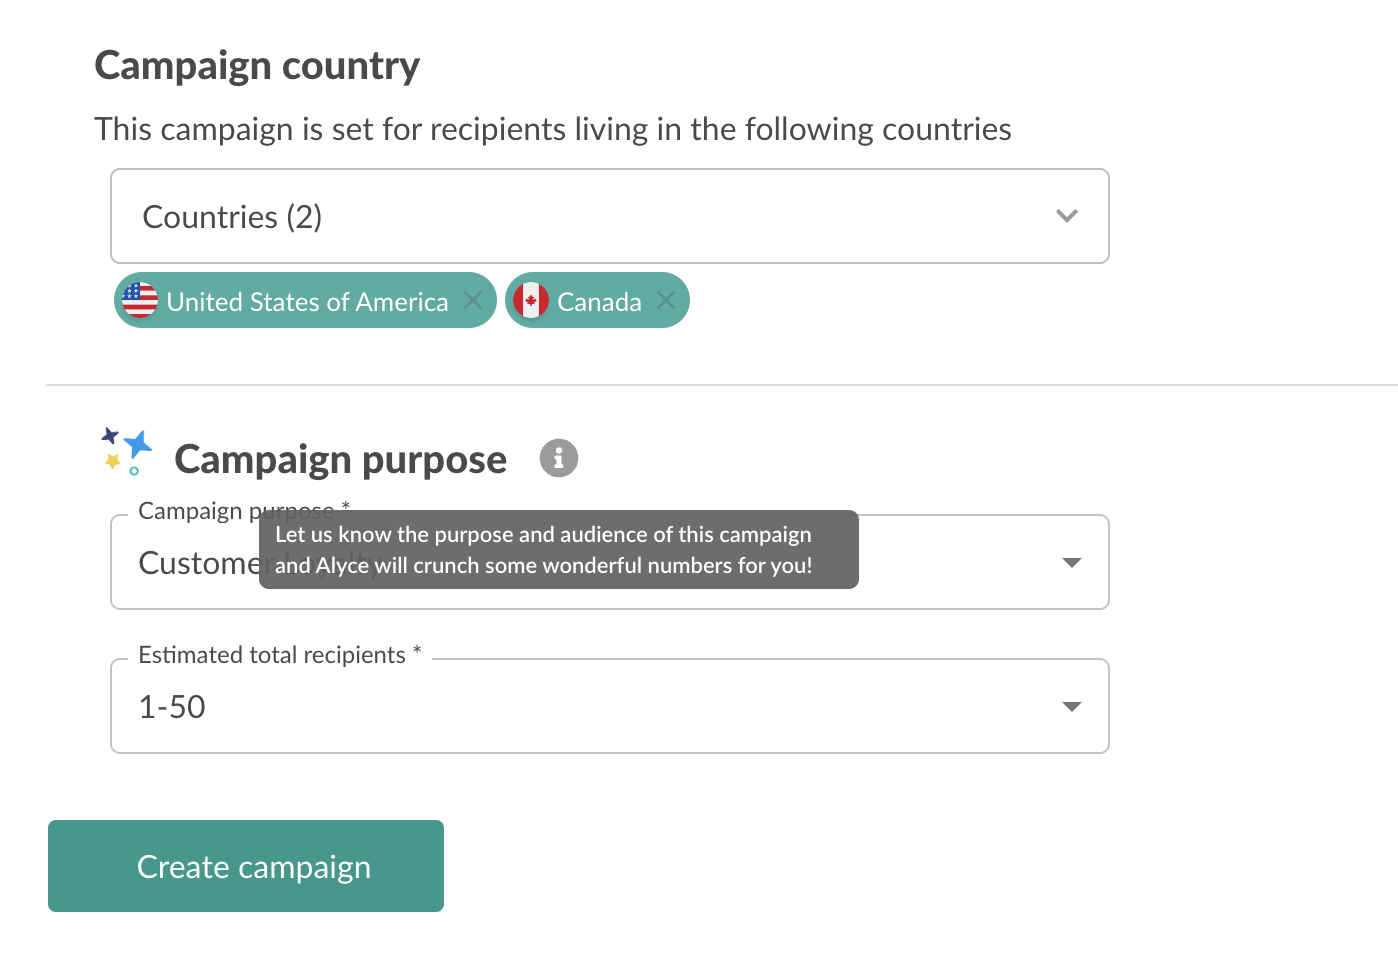Click the Countries dropdown chevron arrow
The image size is (1398, 958).
(x=1067, y=216)
